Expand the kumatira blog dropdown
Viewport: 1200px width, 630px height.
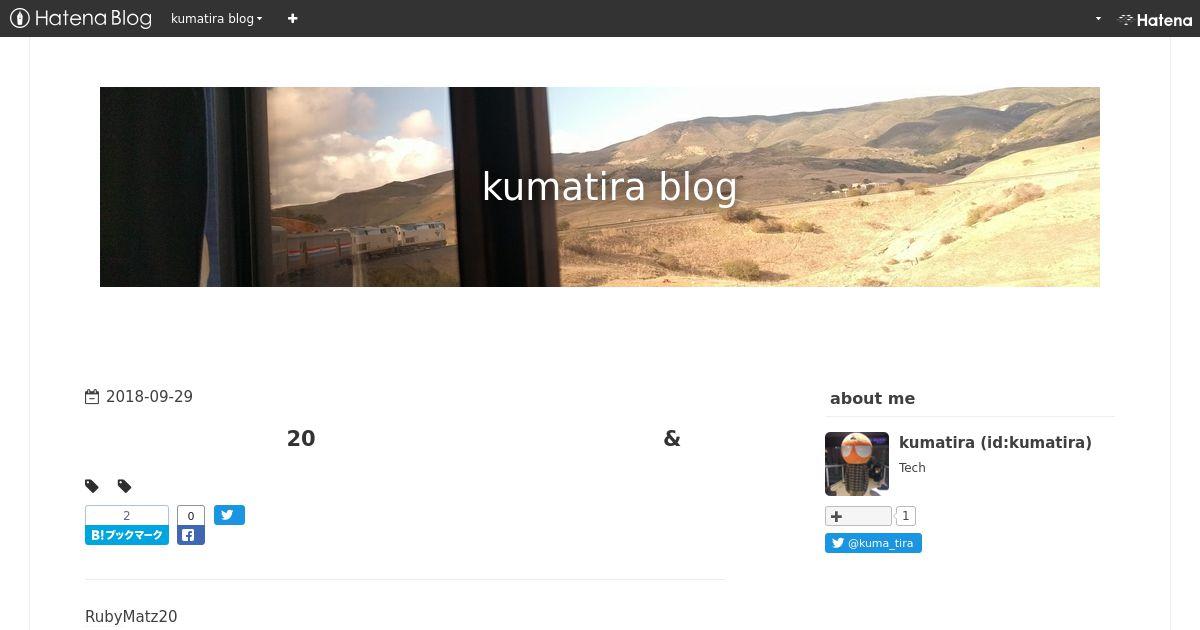216,18
